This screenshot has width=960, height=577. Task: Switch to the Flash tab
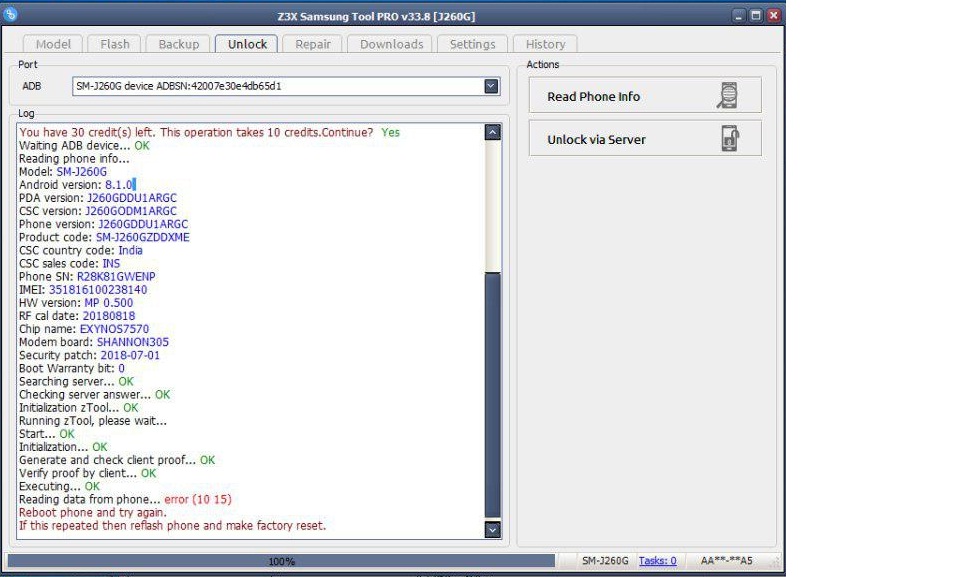(115, 44)
